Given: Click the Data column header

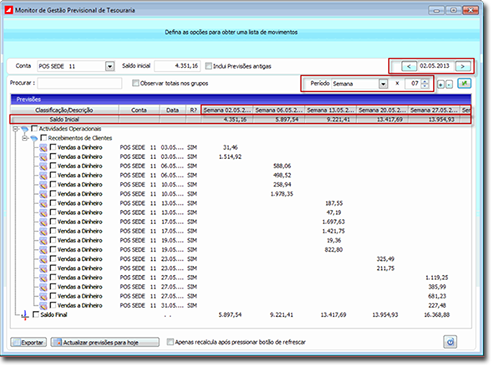Looking at the screenshot, I should point(172,110).
